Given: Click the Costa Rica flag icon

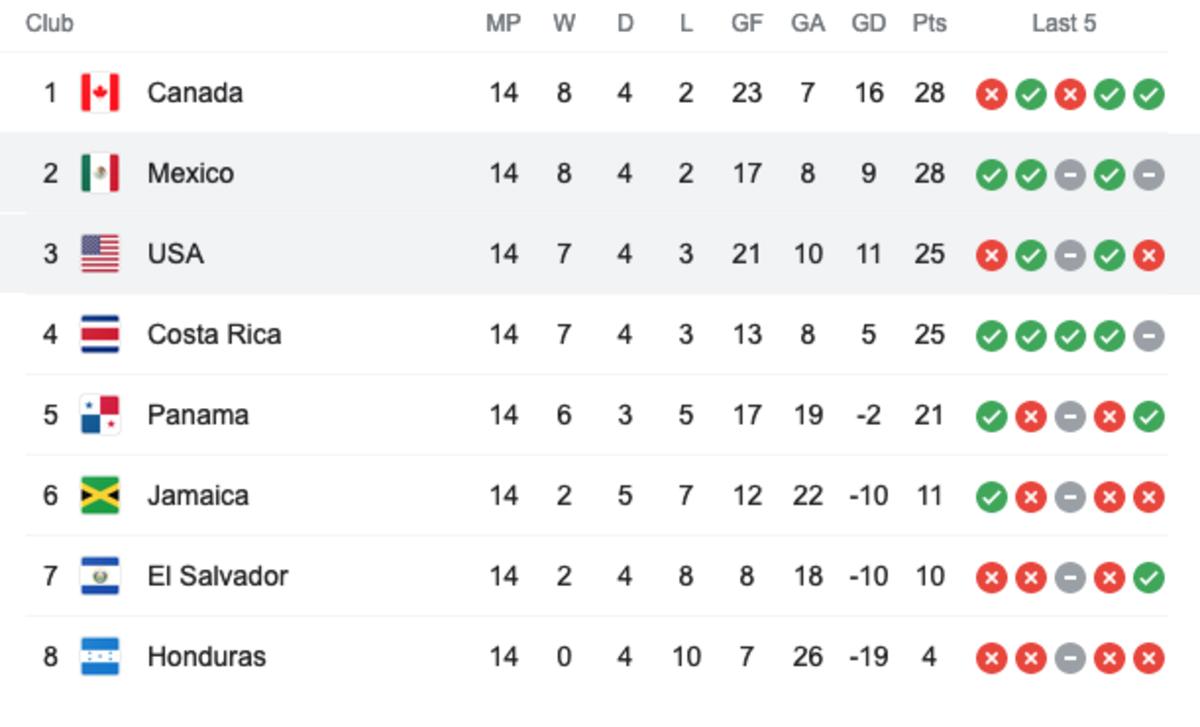Looking at the screenshot, I should pyautogui.click(x=100, y=334).
